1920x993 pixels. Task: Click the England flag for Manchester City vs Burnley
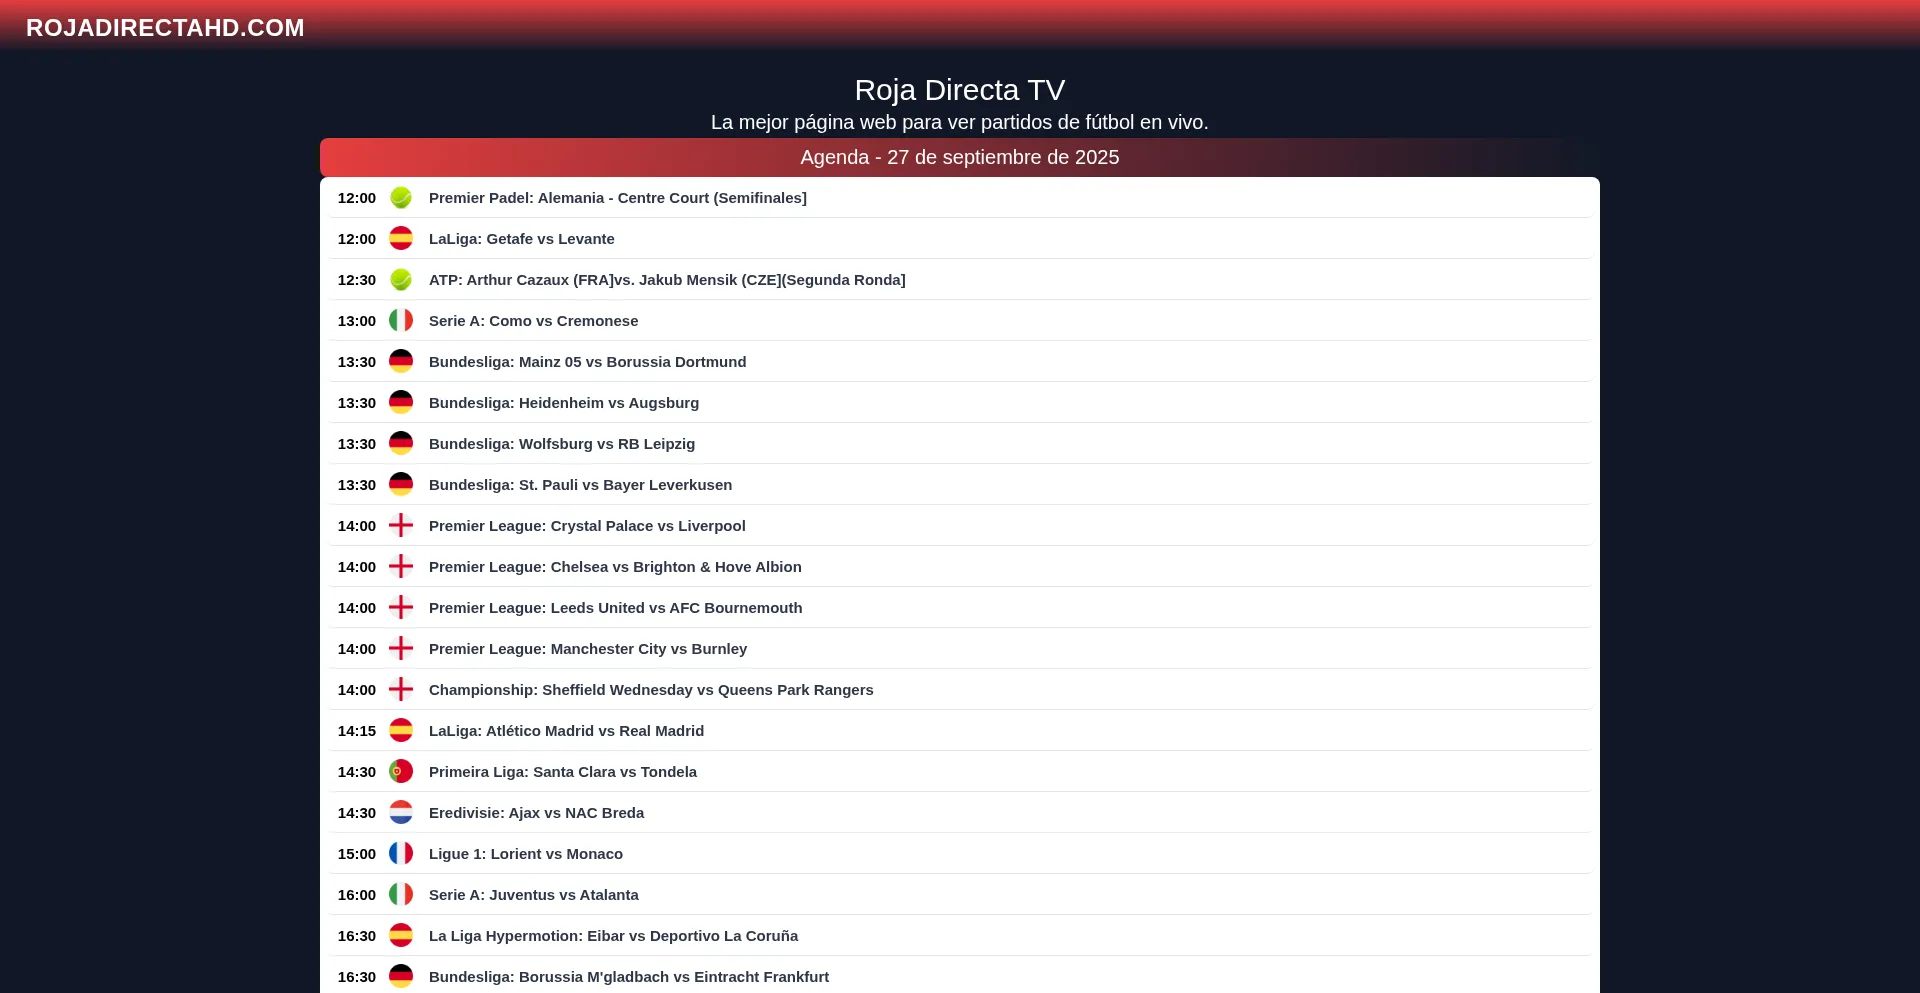(x=401, y=649)
